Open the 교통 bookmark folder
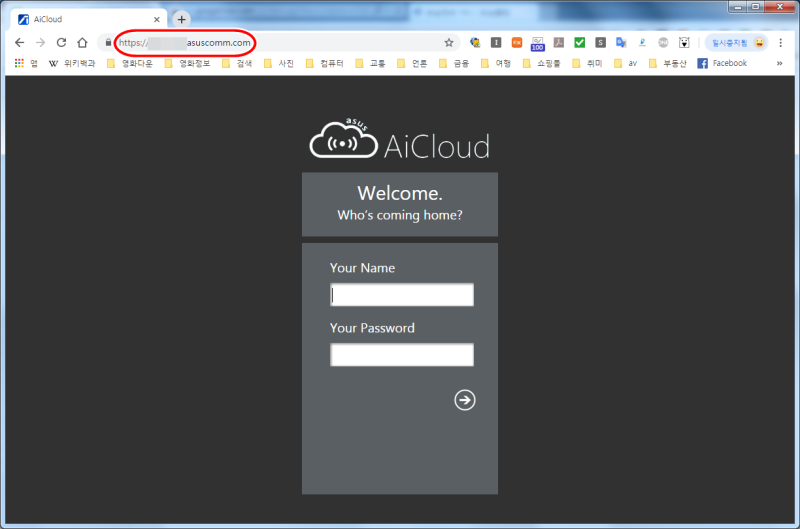This screenshot has width=800, height=529. 371,63
